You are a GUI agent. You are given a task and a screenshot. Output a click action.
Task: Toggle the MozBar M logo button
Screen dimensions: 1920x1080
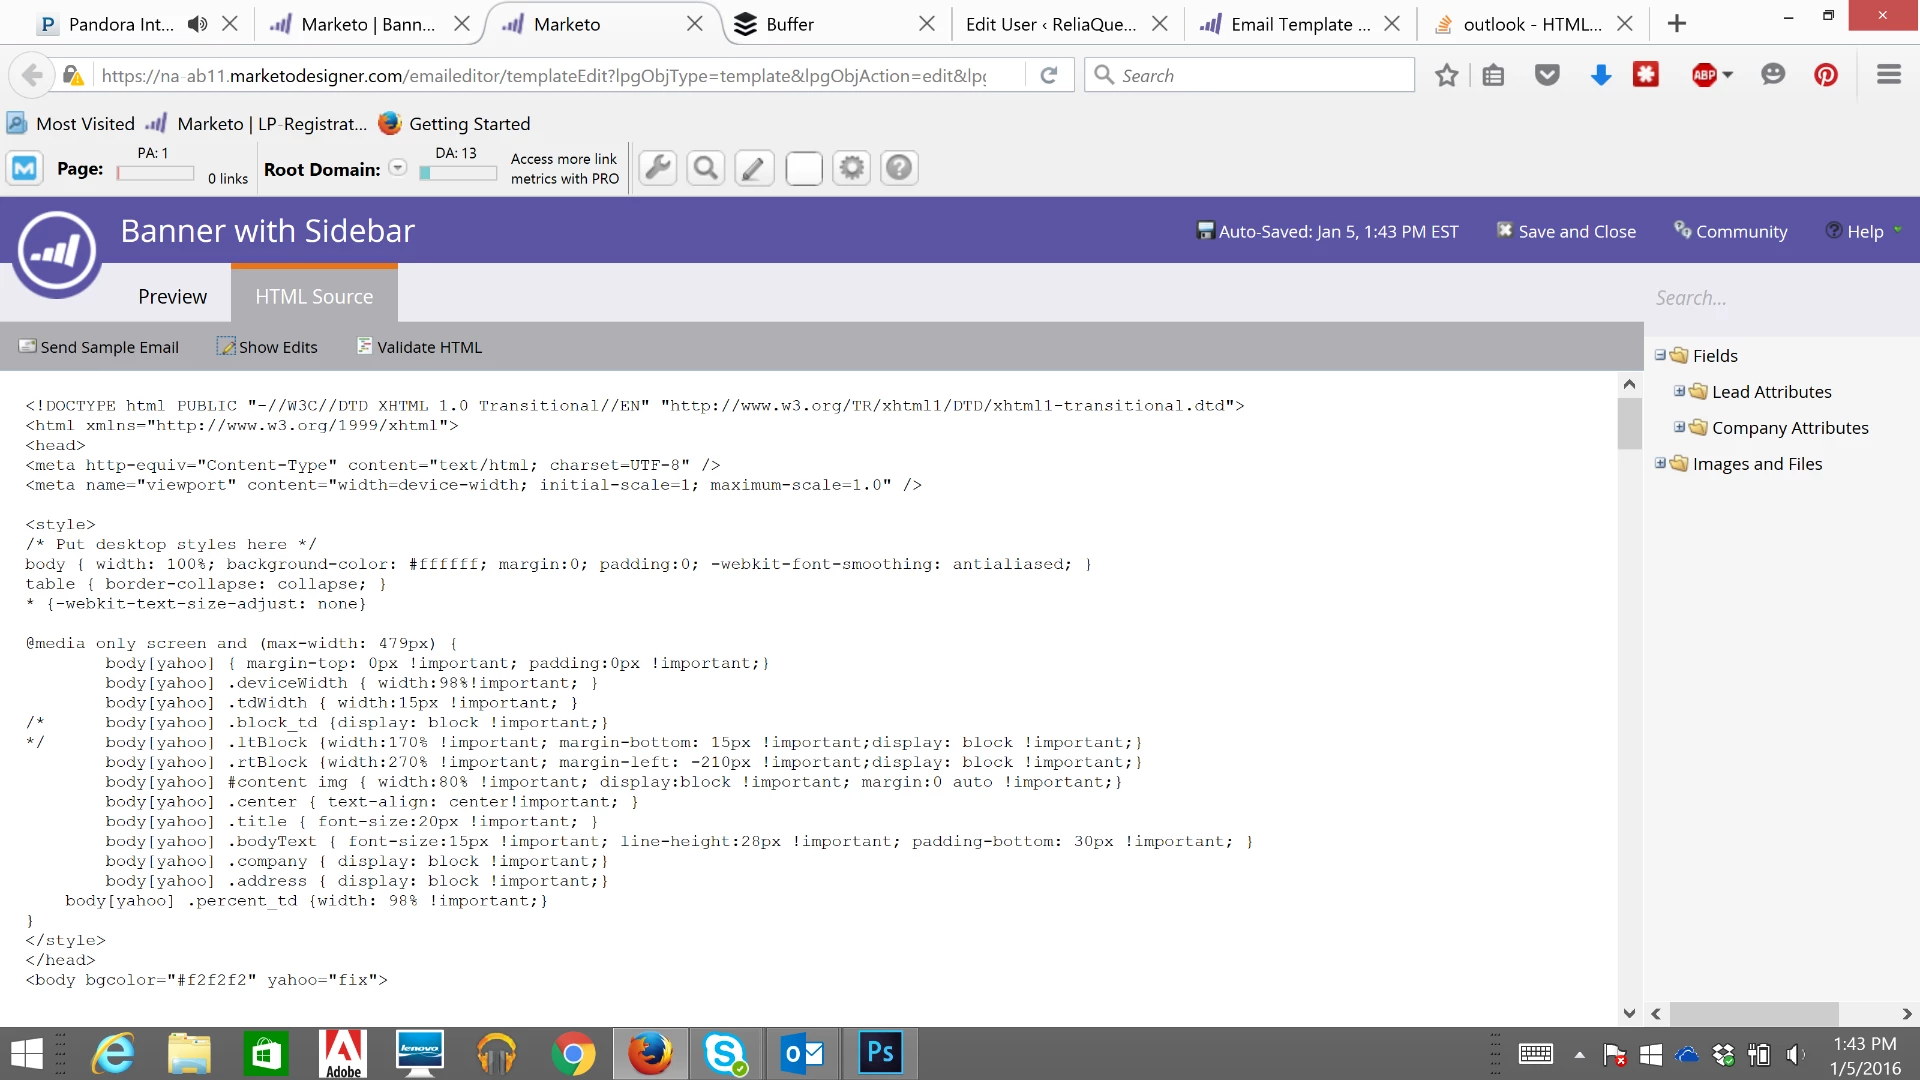pyautogui.click(x=25, y=168)
